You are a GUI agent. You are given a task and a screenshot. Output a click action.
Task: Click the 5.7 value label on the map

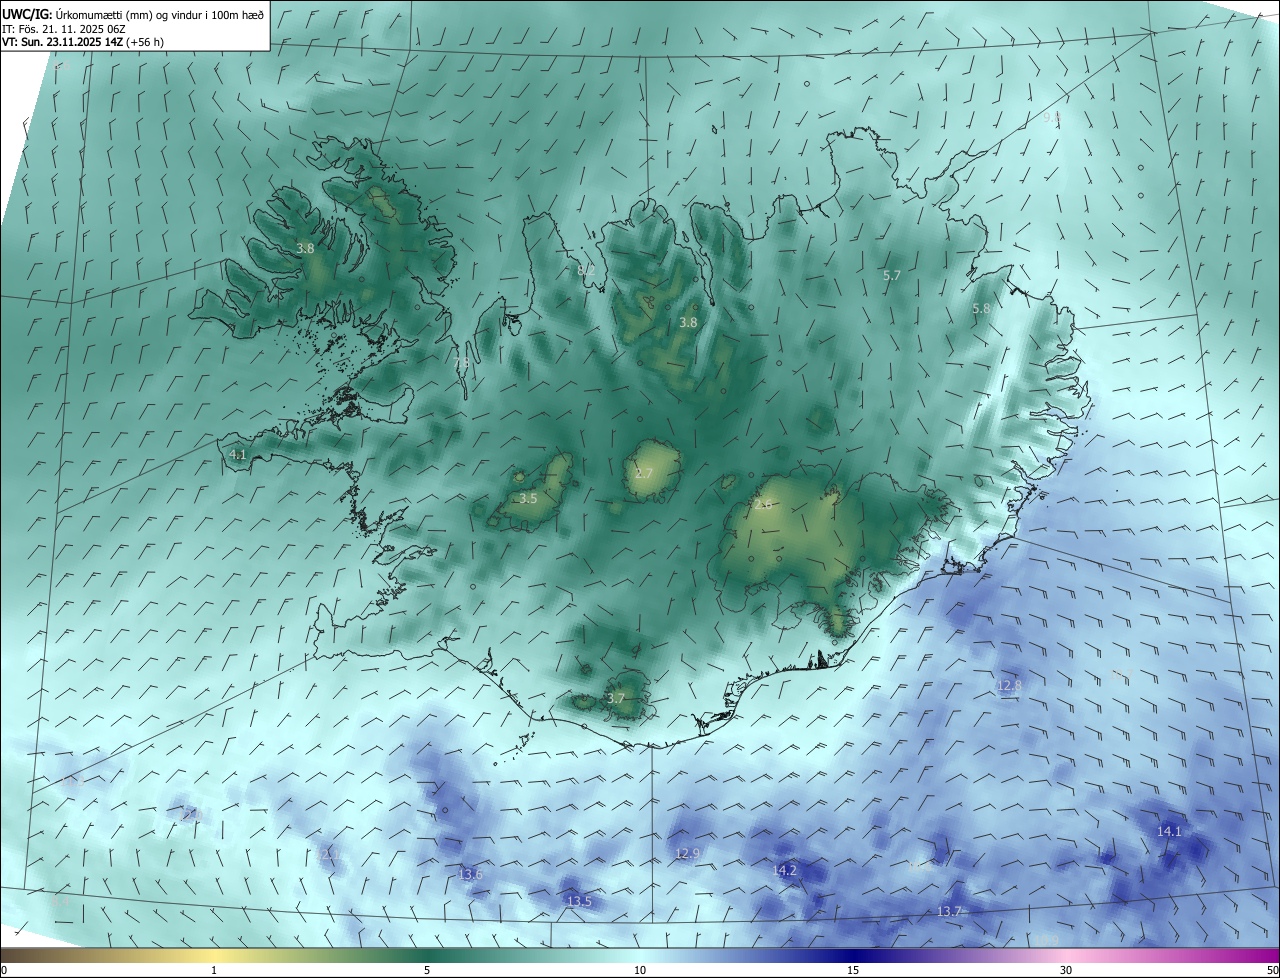pos(892,275)
